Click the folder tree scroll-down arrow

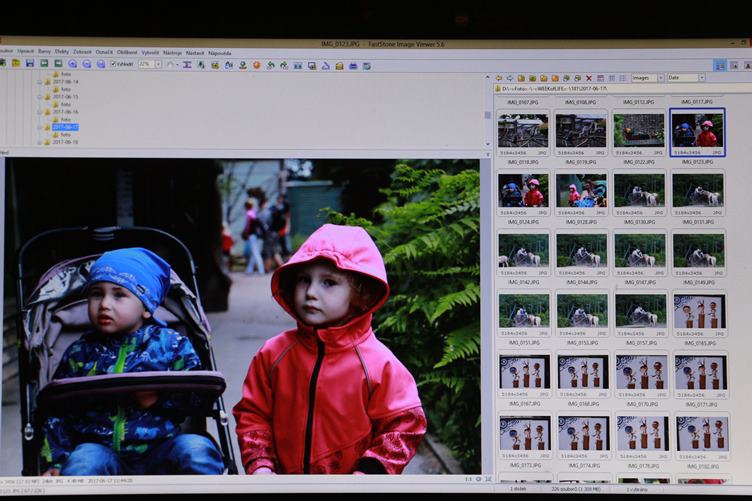click(488, 144)
